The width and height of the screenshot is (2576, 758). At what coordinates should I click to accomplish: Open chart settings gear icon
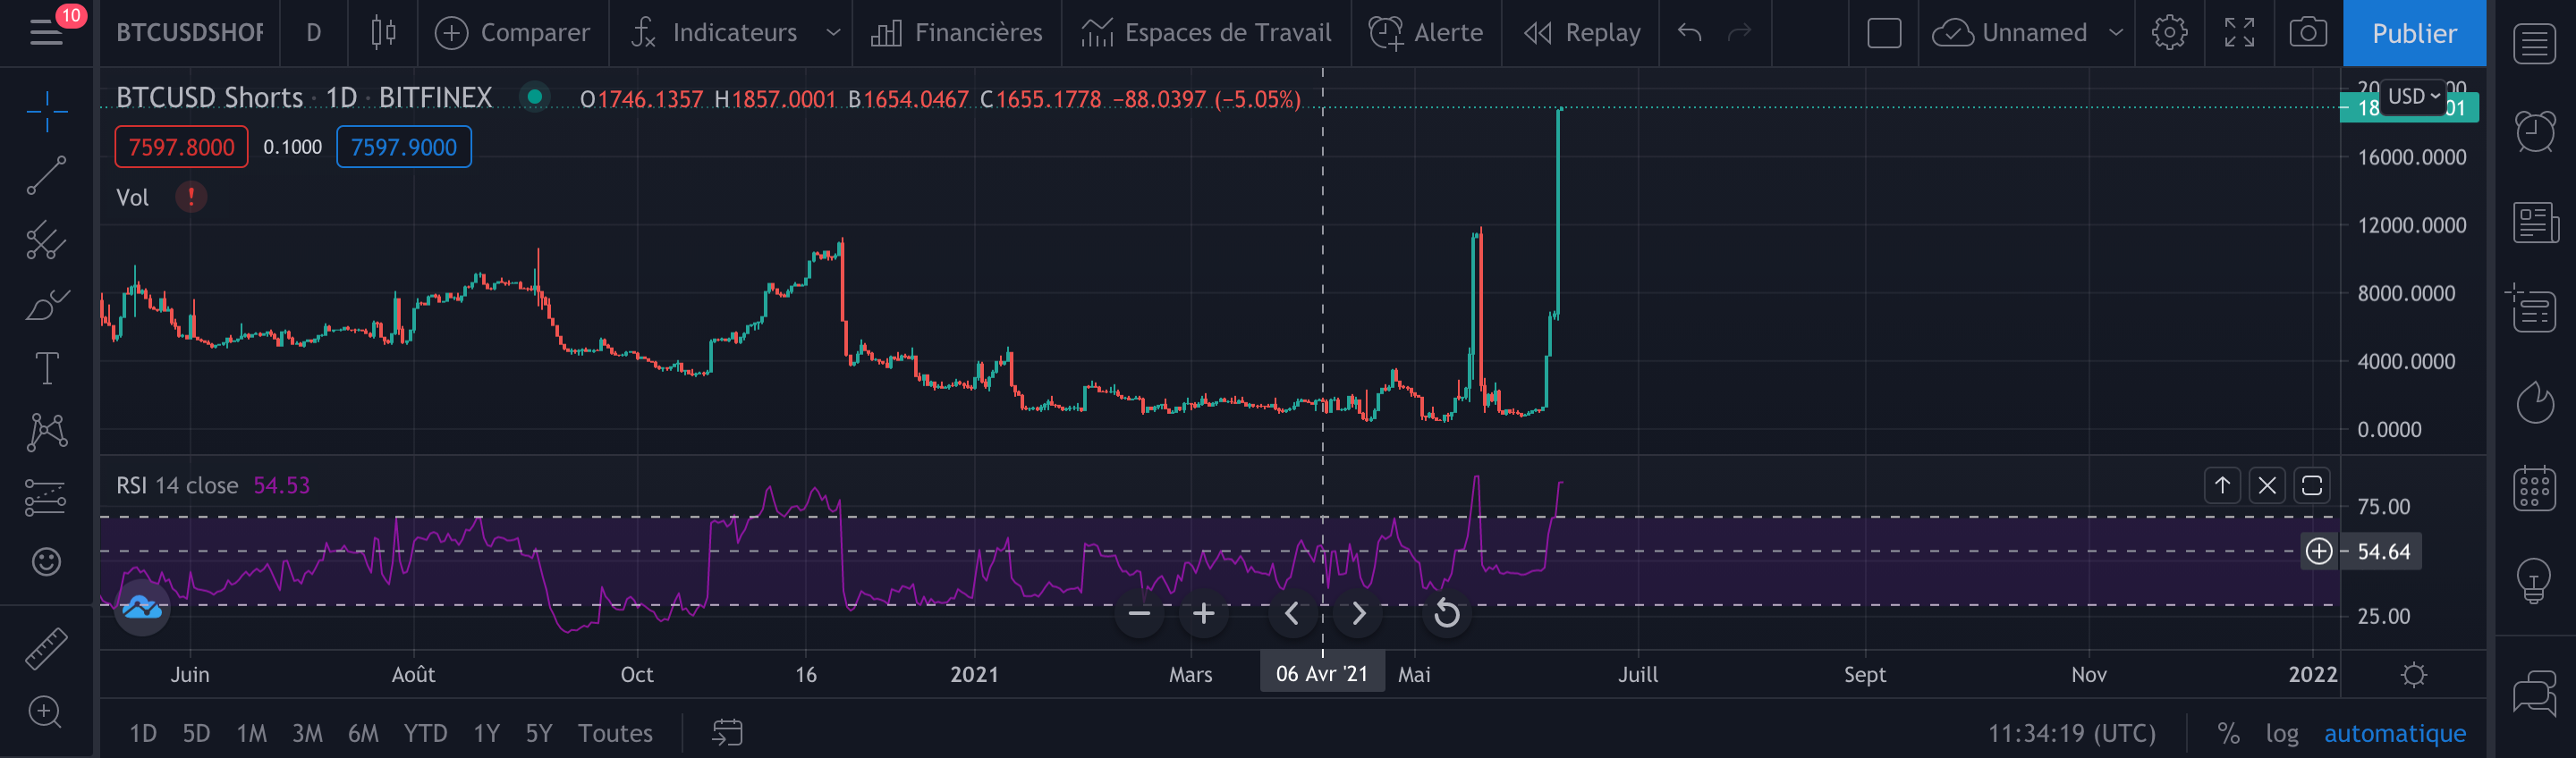(x=2168, y=33)
